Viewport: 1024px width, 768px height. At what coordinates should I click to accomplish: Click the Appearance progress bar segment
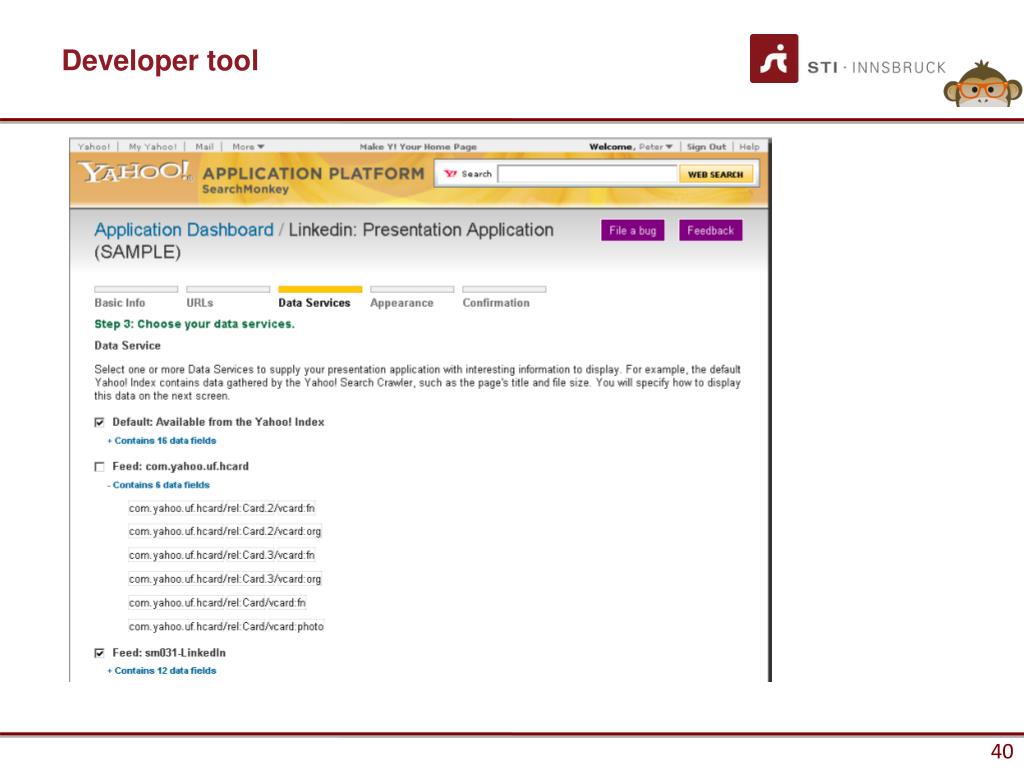[x=412, y=289]
